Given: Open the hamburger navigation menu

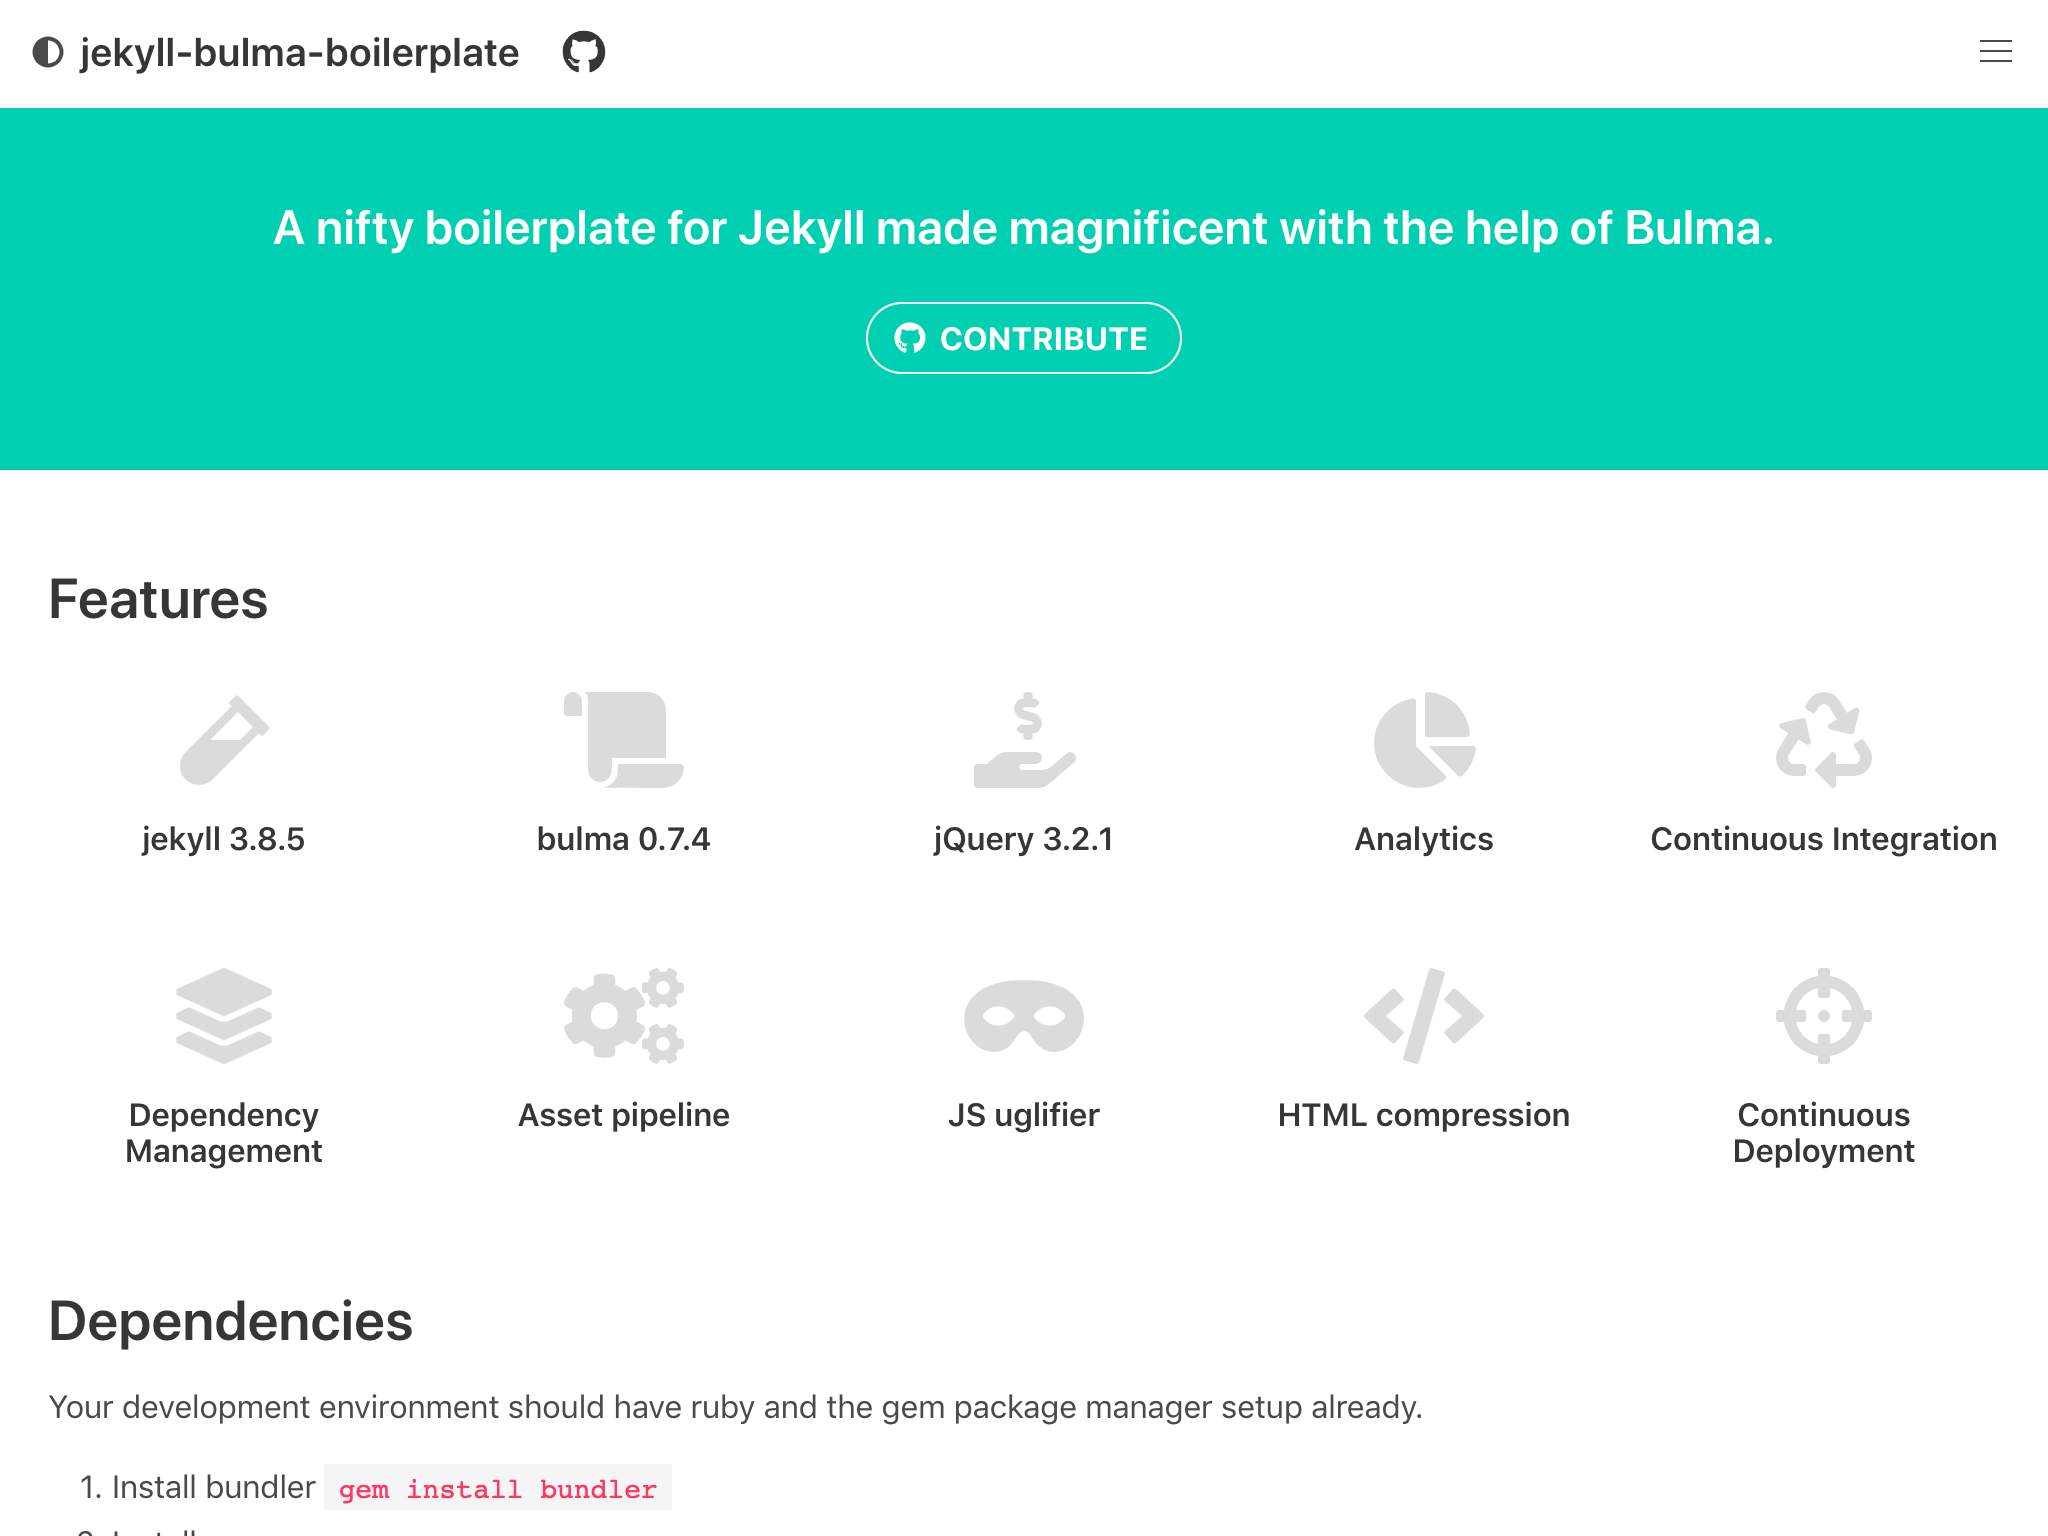Looking at the screenshot, I should pyautogui.click(x=1995, y=52).
